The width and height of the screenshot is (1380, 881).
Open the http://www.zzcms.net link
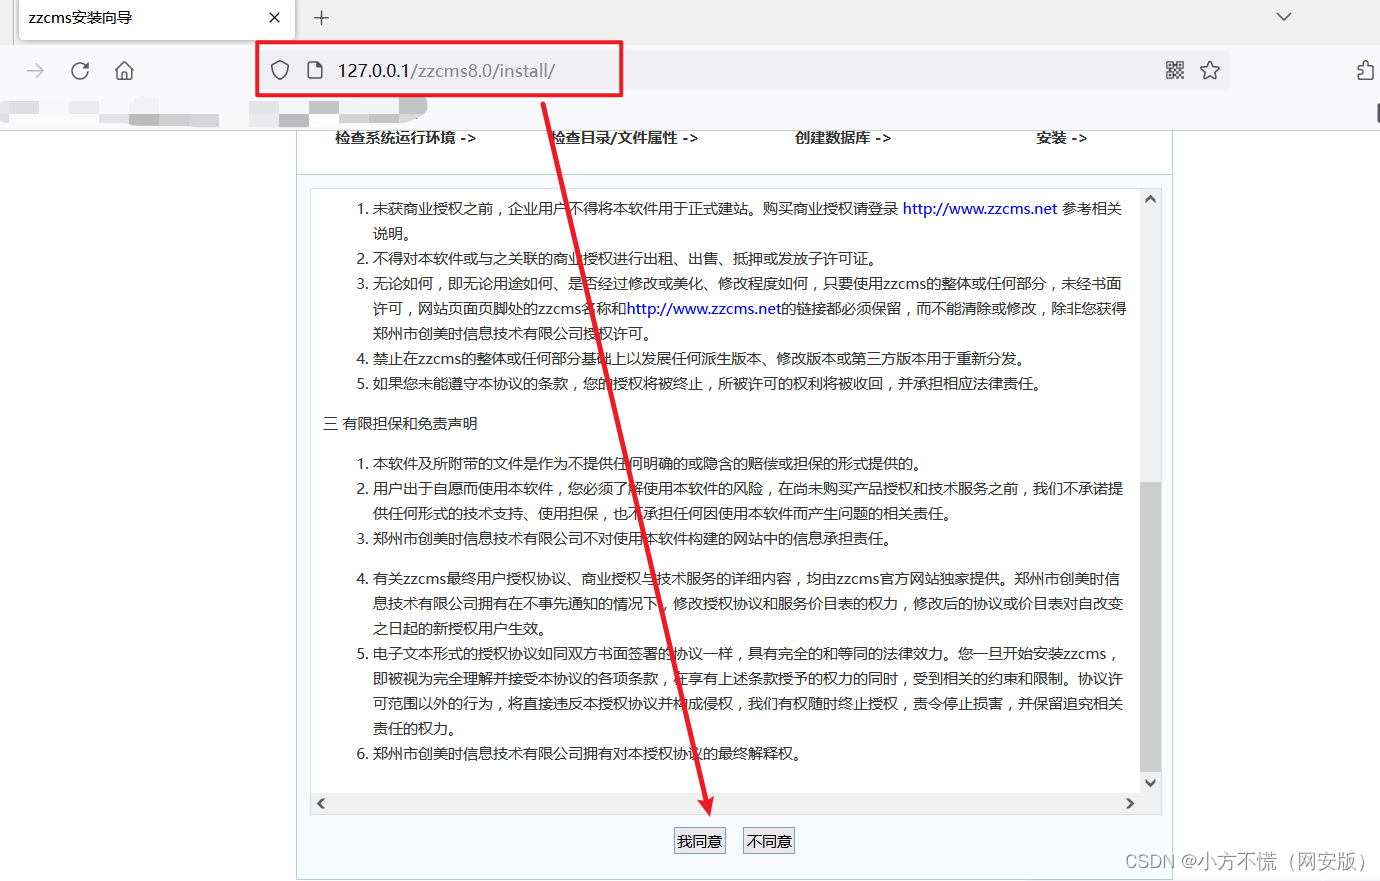point(979,208)
